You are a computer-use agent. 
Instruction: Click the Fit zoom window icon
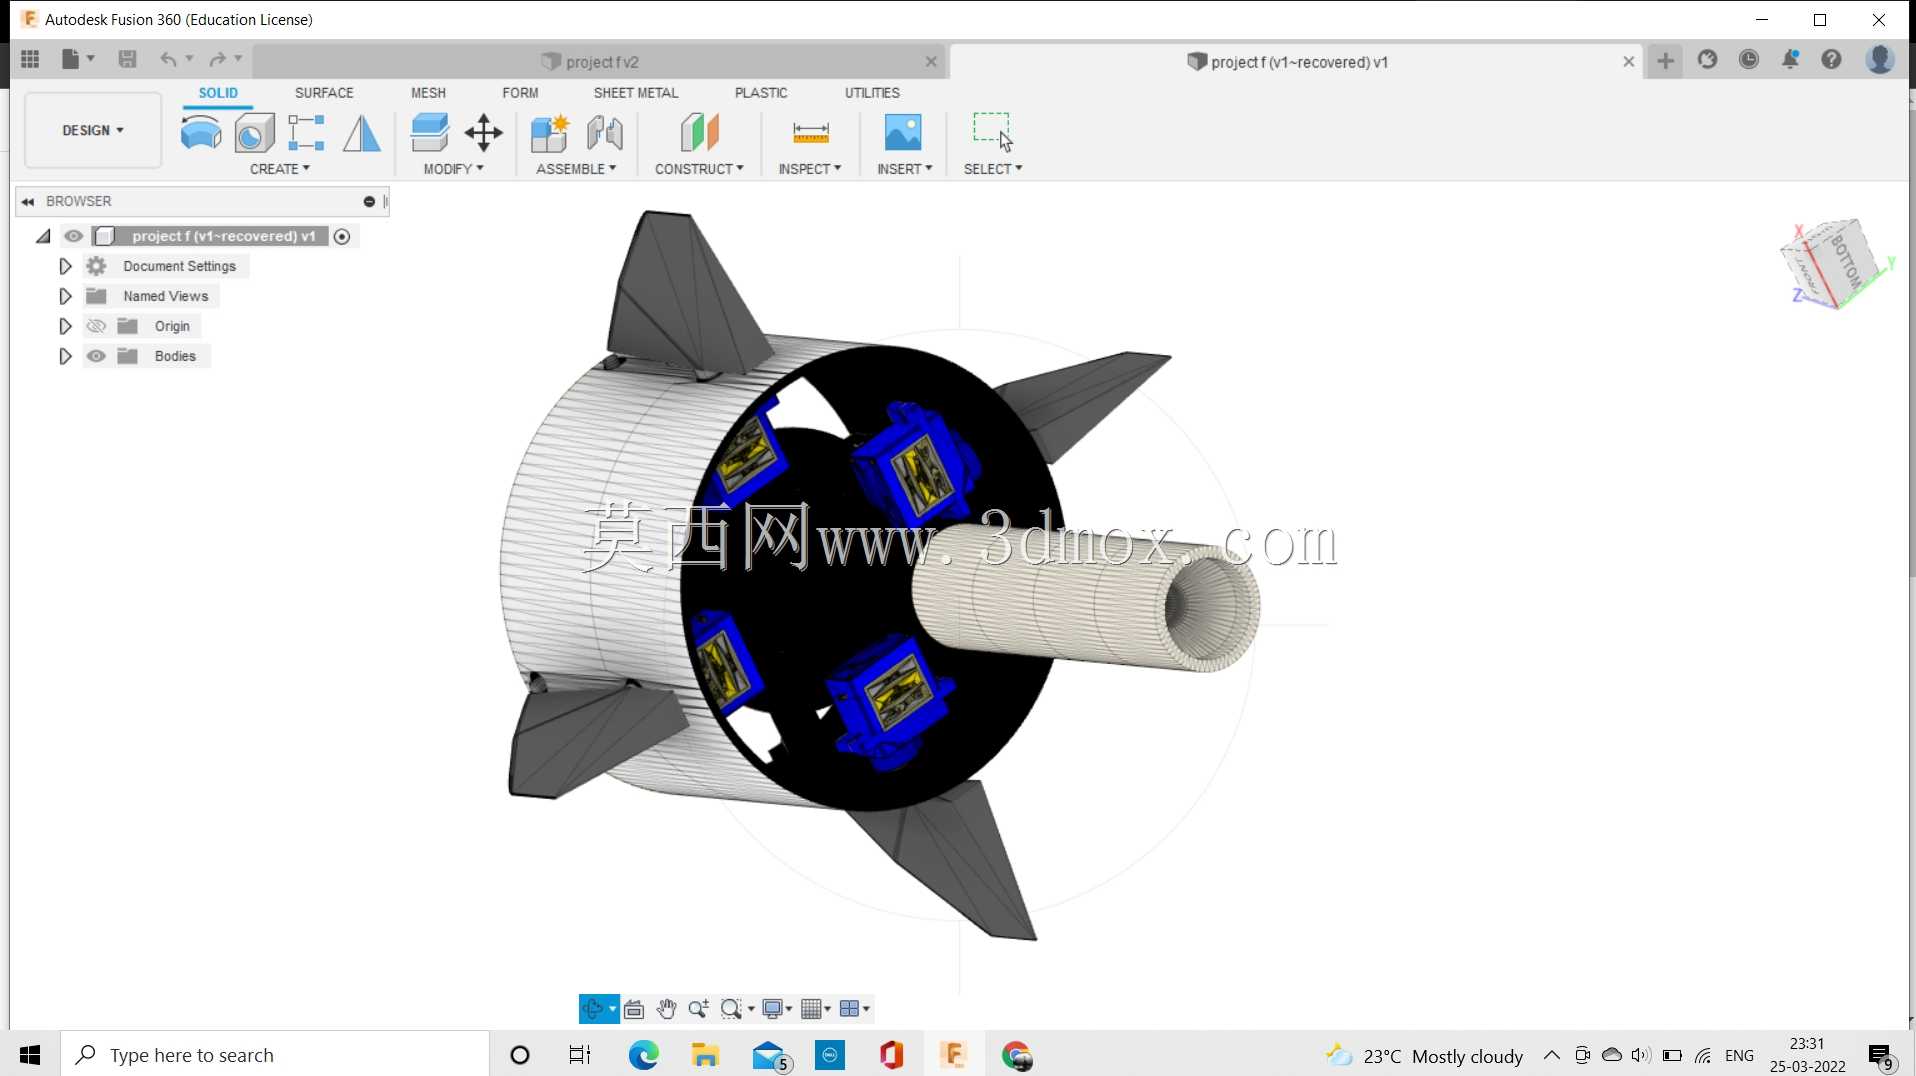point(732,1009)
